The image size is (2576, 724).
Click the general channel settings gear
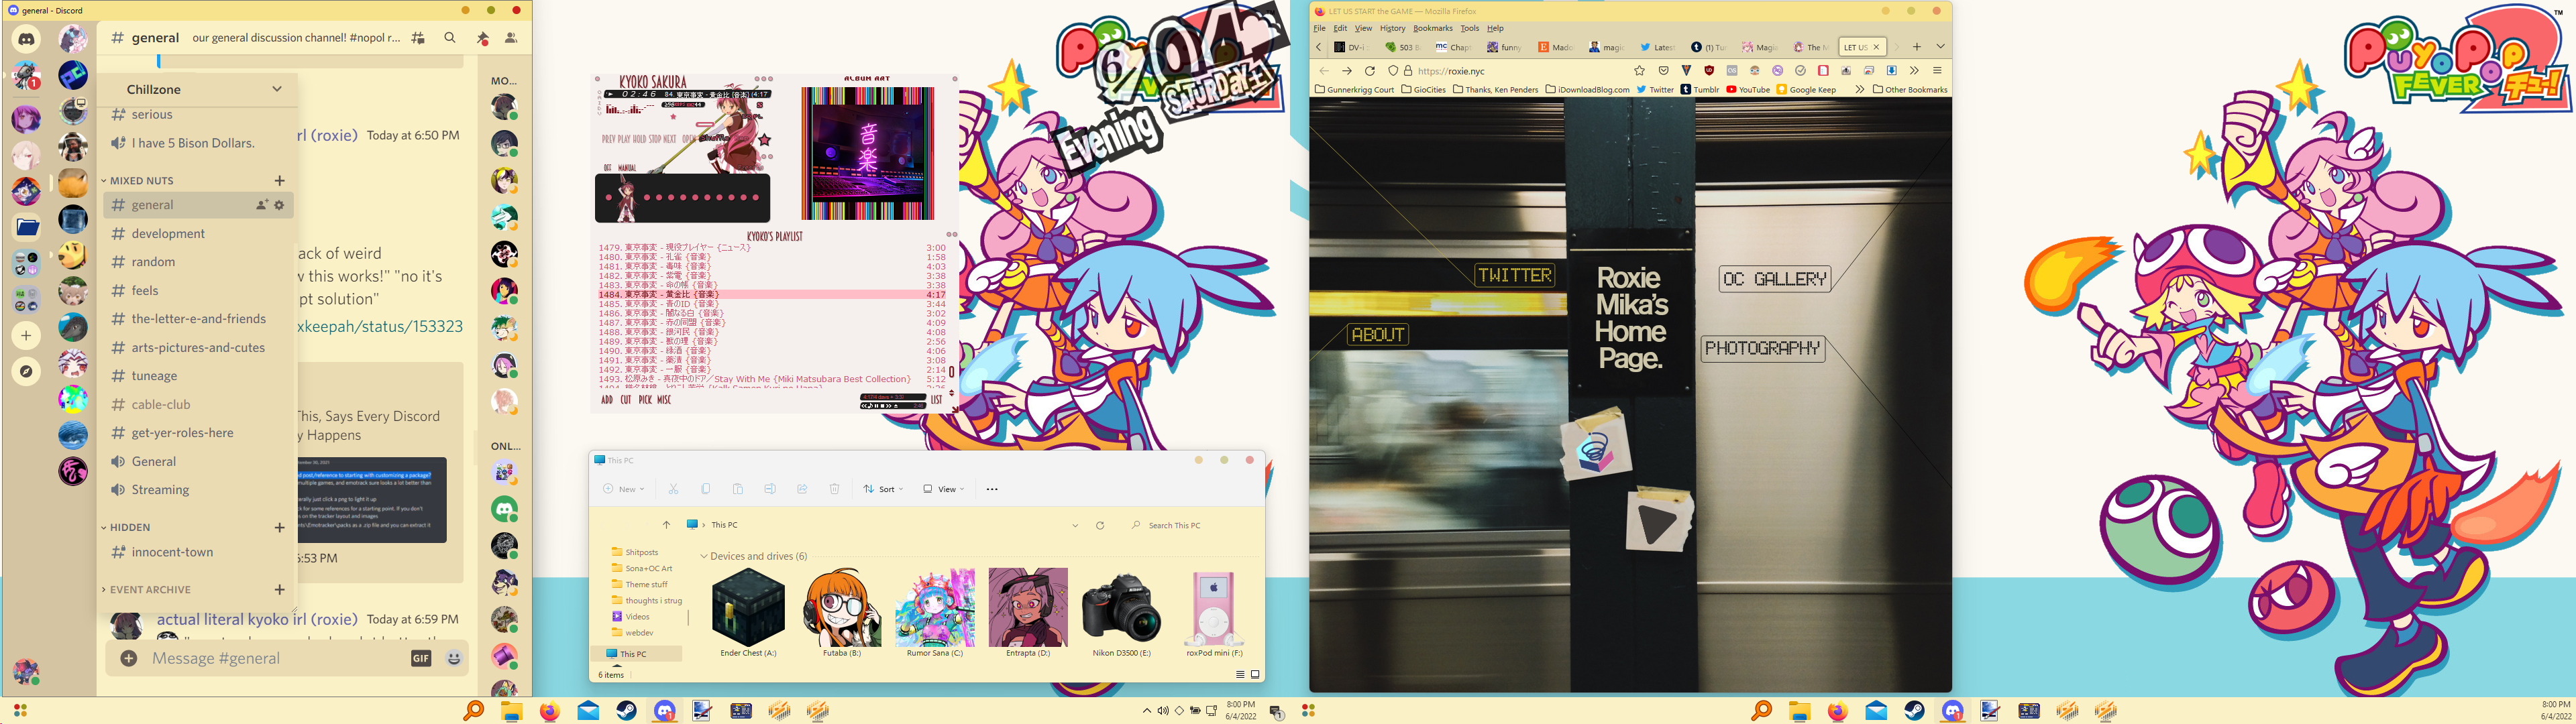(279, 205)
